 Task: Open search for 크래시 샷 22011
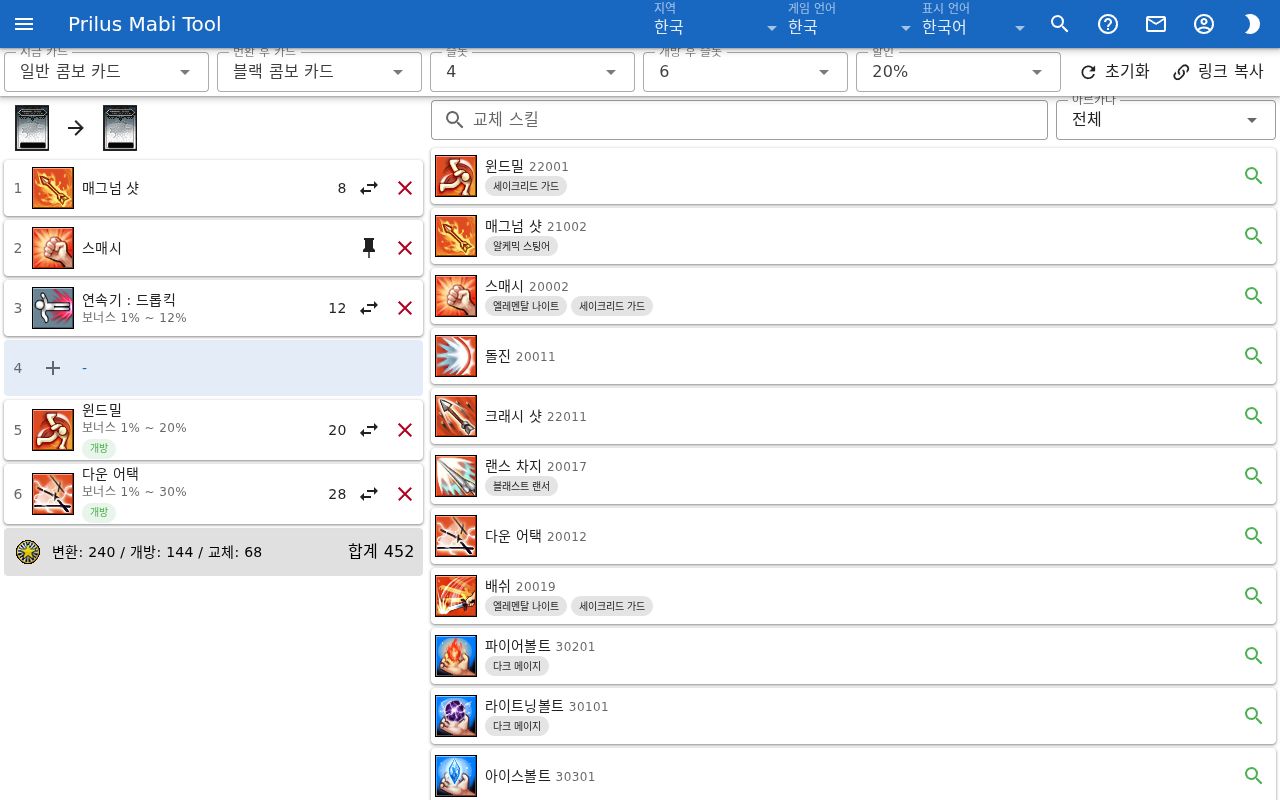1253,416
